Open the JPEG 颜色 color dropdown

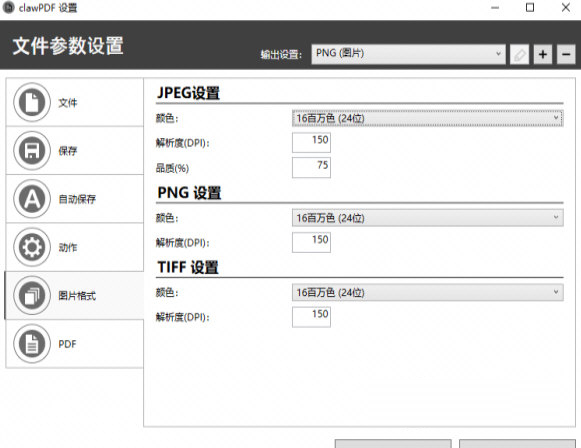(x=428, y=118)
